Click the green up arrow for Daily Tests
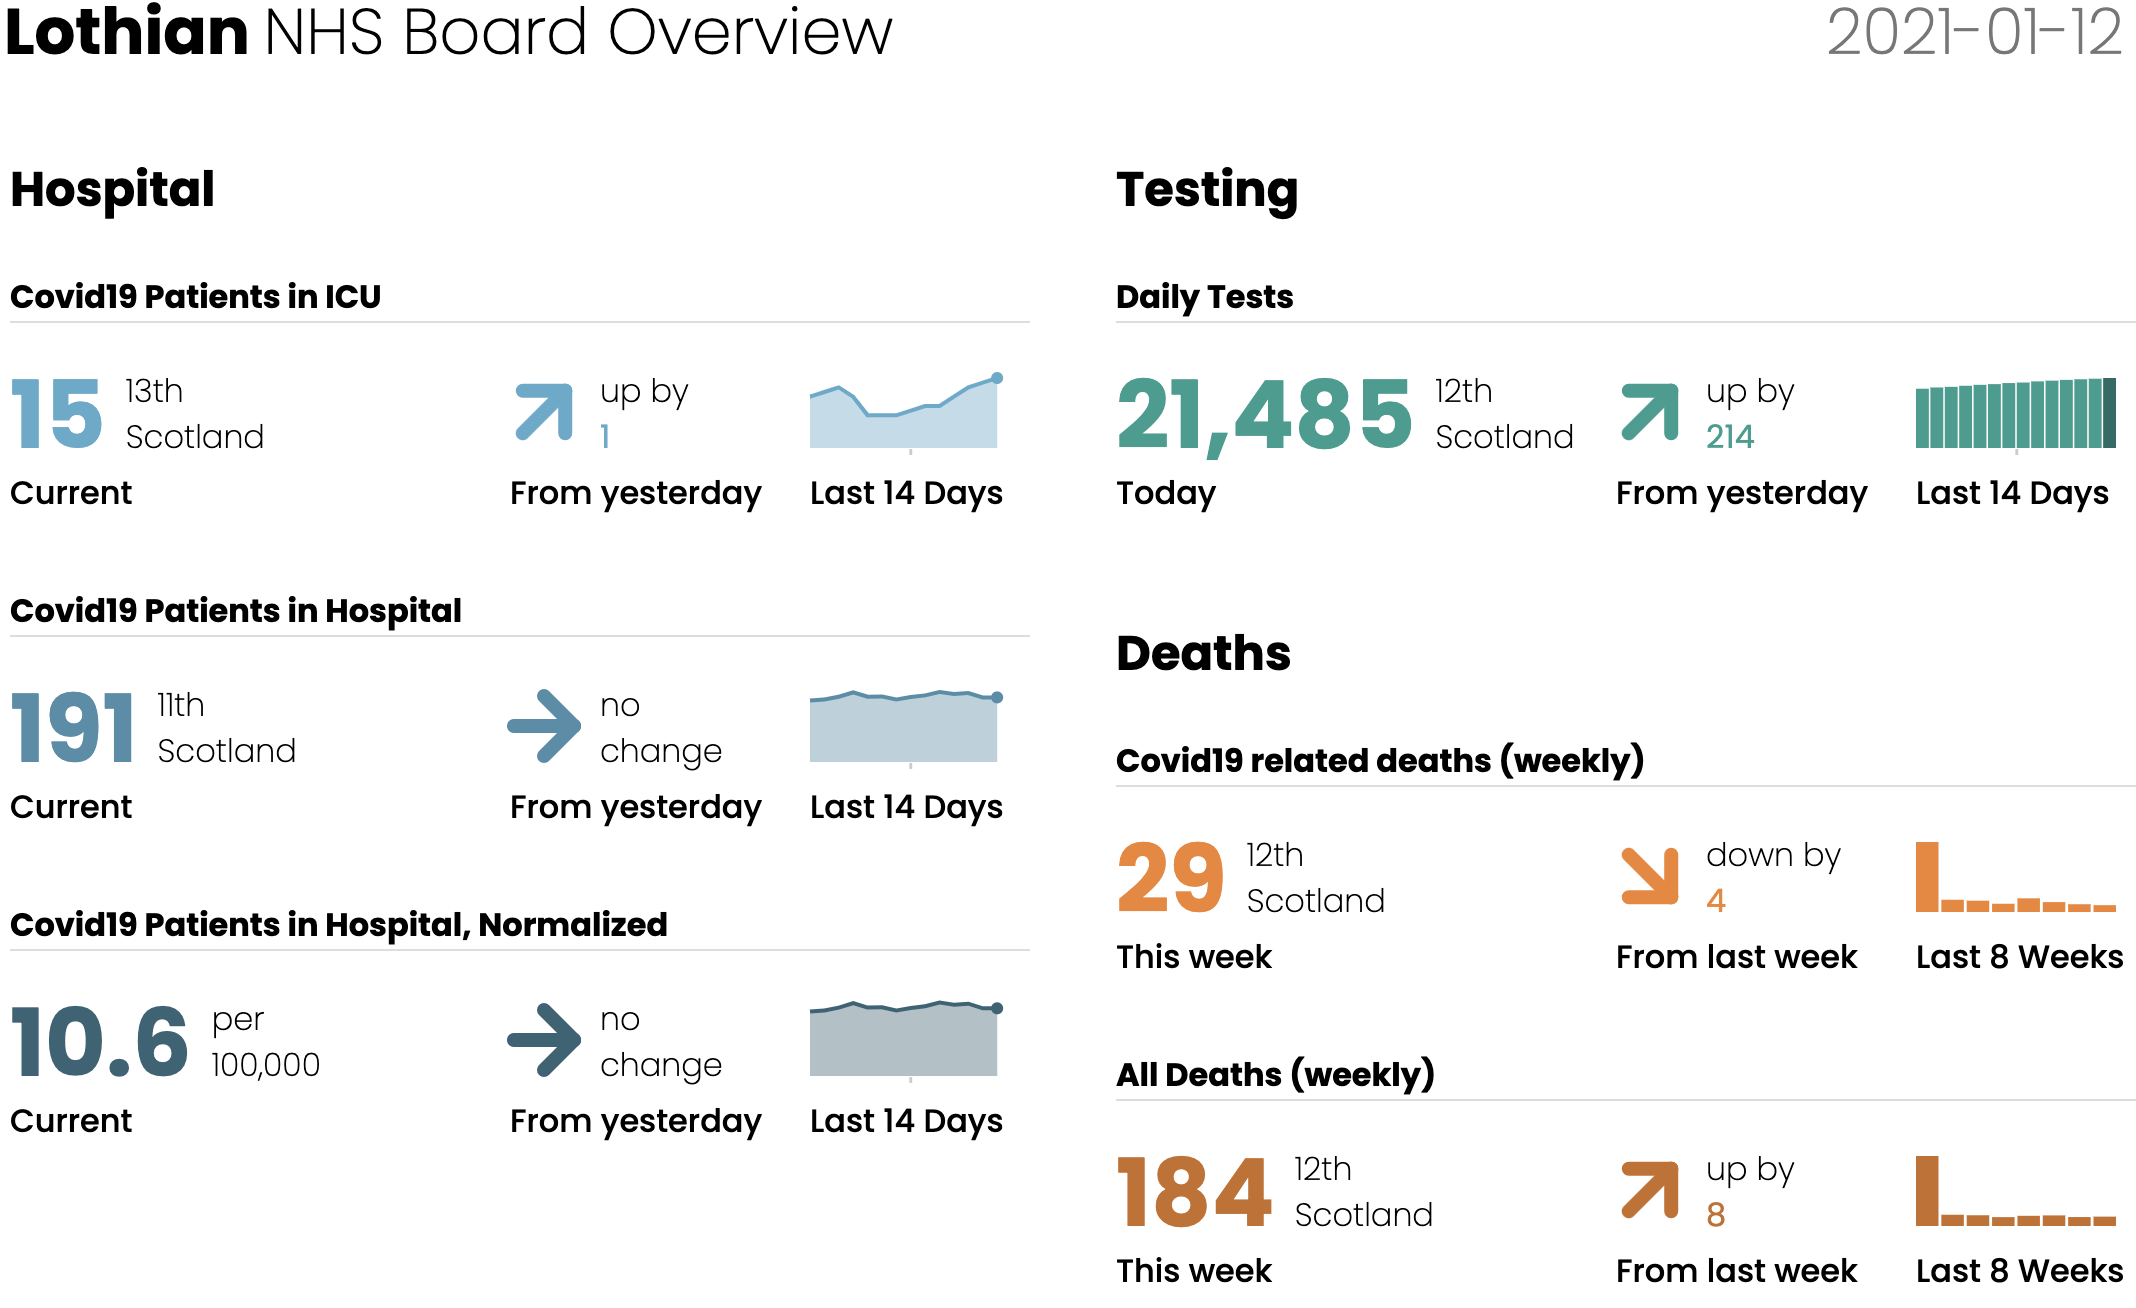The height and width of the screenshot is (1308, 2136). [1650, 412]
